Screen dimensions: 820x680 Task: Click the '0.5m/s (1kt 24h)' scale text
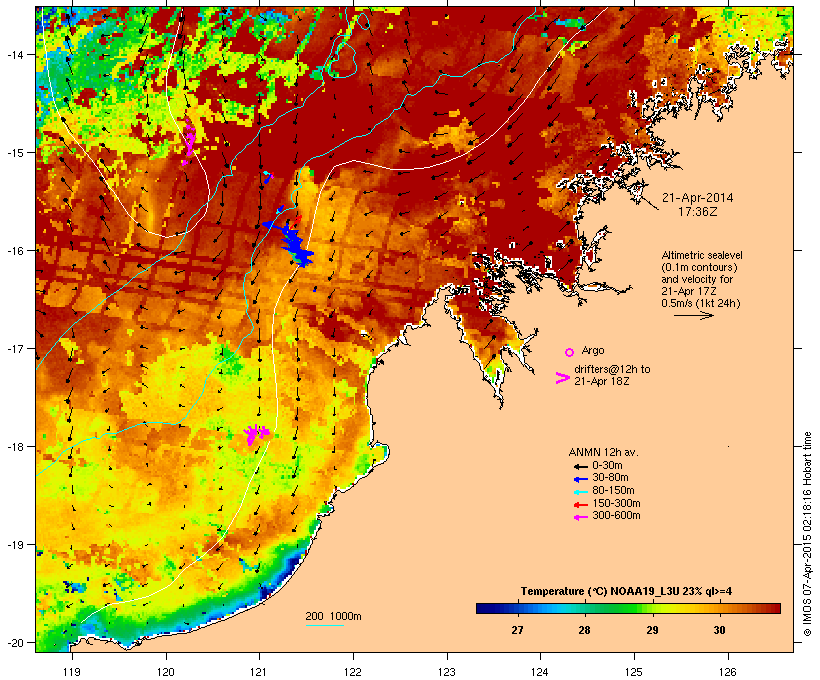[x=701, y=303]
